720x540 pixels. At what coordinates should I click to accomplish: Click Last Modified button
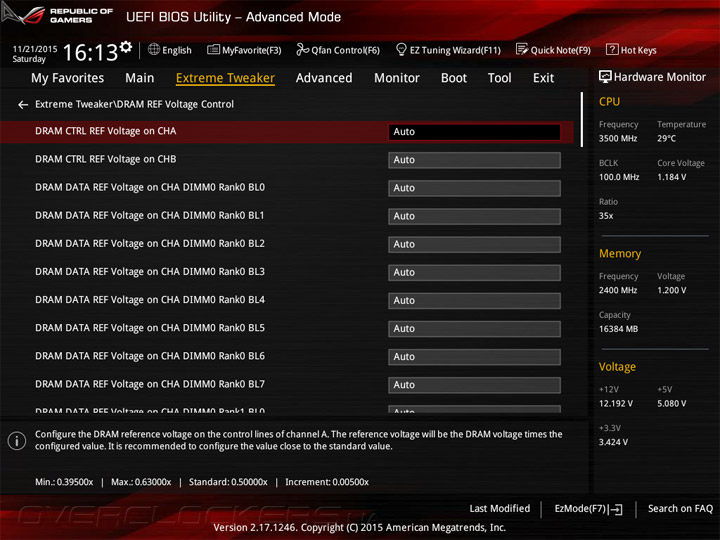click(x=500, y=509)
